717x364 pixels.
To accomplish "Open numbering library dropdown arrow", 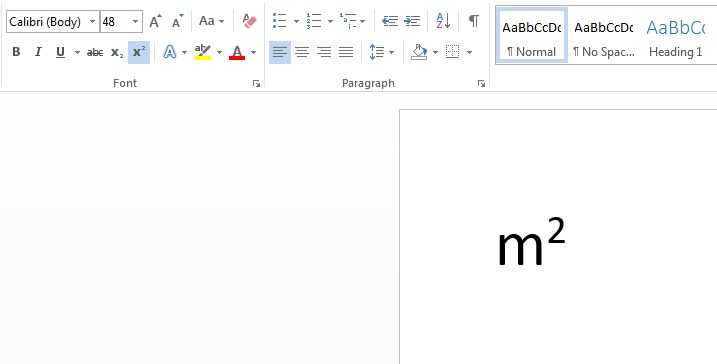I will click(x=330, y=21).
